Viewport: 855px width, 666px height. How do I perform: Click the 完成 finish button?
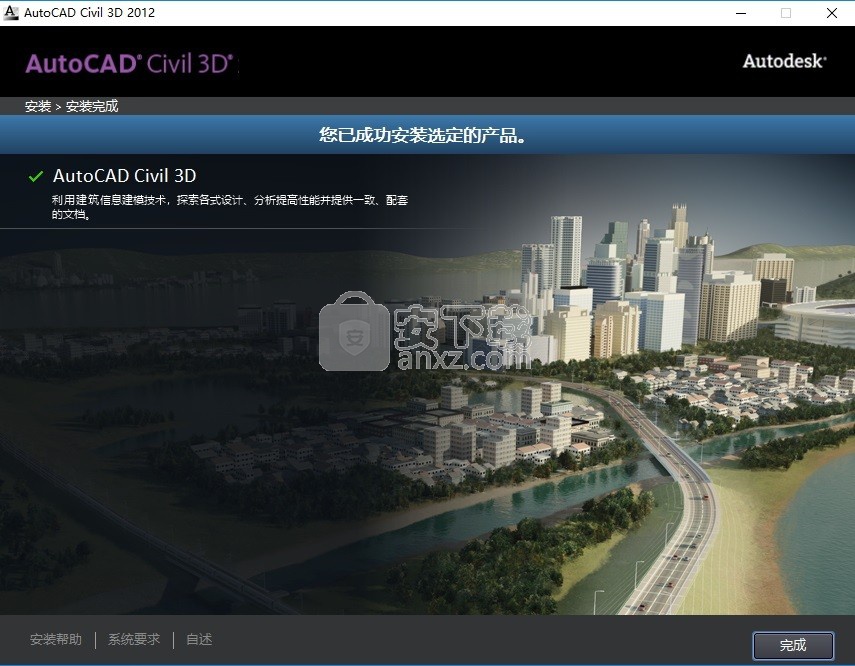click(793, 645)
